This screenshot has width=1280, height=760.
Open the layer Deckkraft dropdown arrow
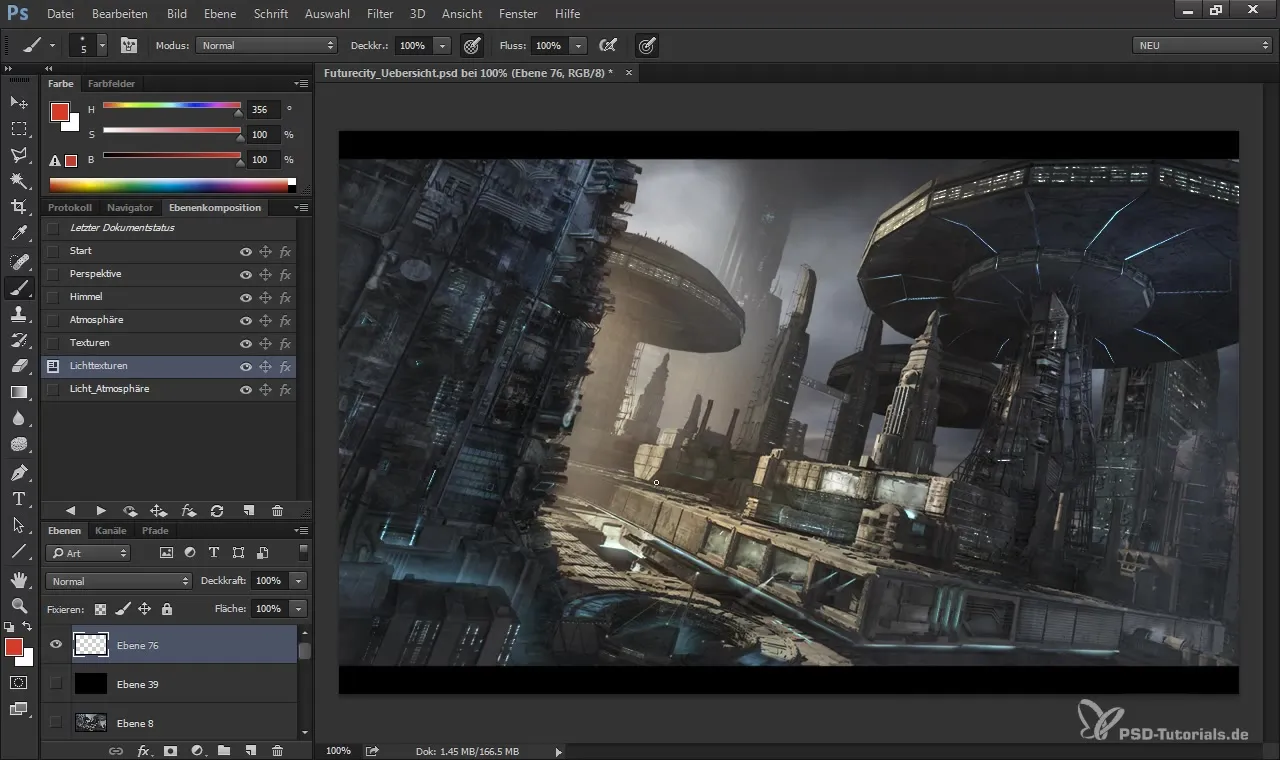point(298,580)
